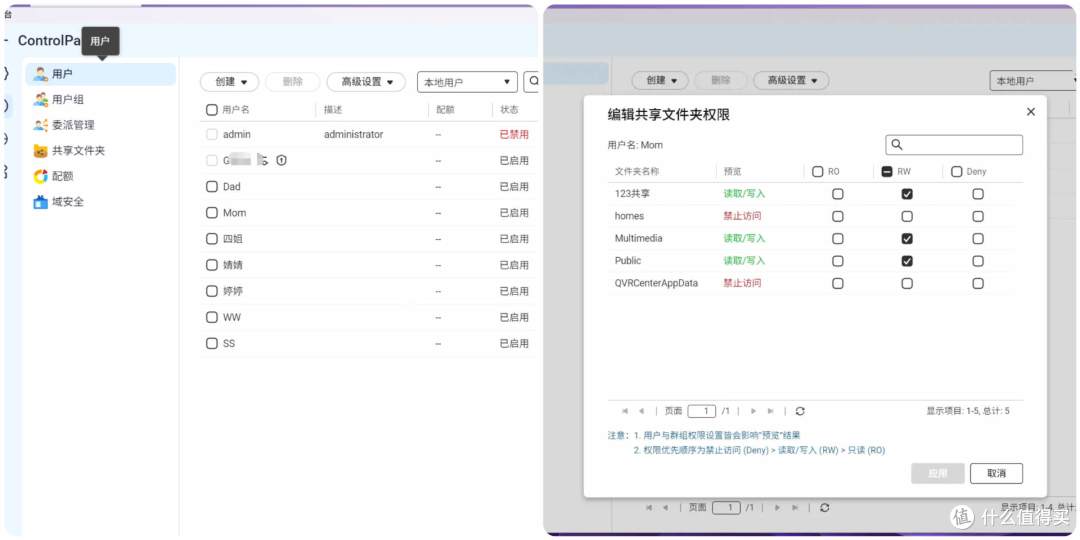
Task: Click the admin user row name
Action: pyautogui.click(x=237, y=134)
